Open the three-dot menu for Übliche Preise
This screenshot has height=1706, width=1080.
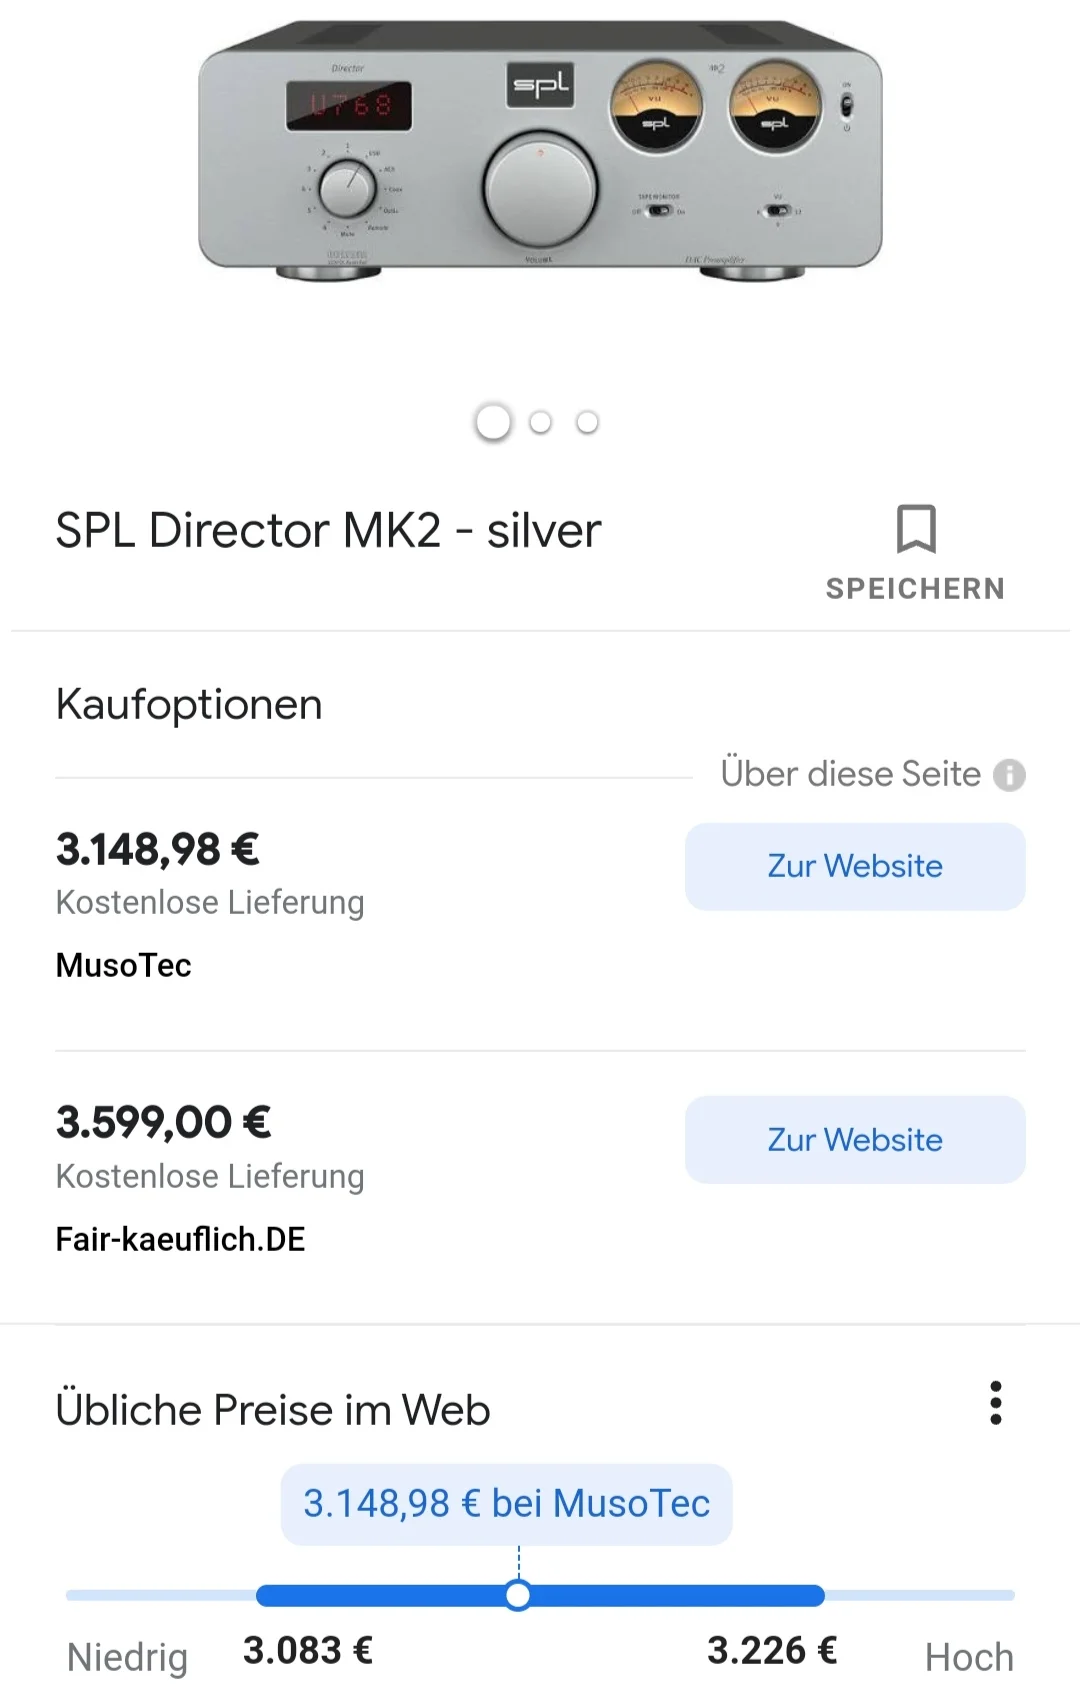coord(995,1403)
